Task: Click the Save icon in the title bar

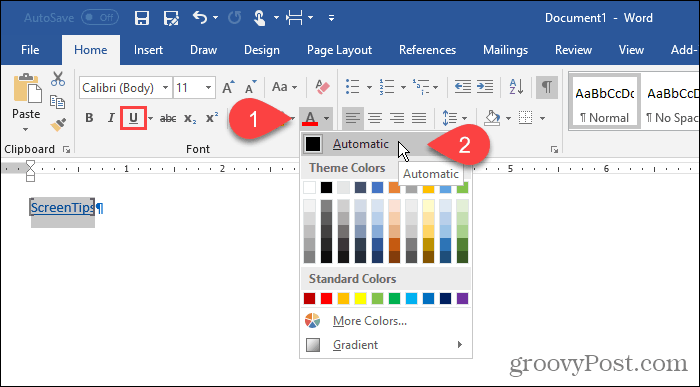Action: click(142, 18)
